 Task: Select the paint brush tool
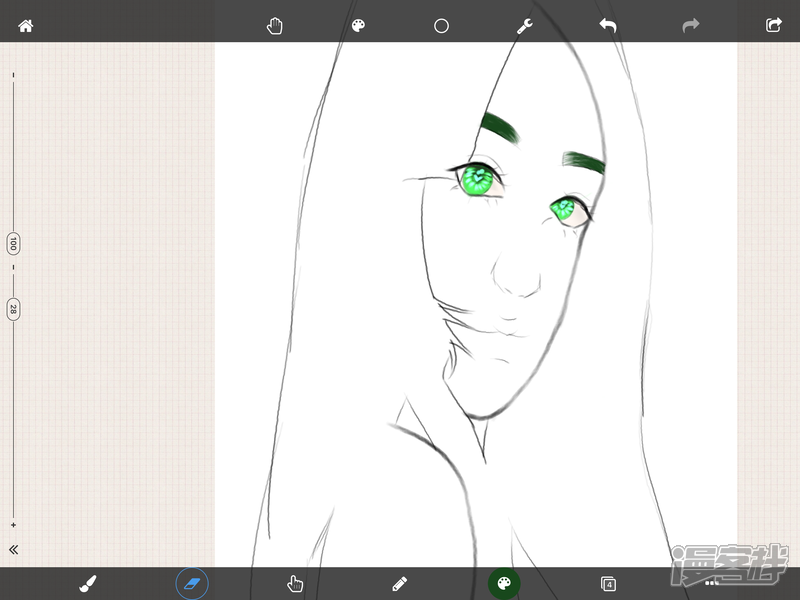click(x=88, y=583)
